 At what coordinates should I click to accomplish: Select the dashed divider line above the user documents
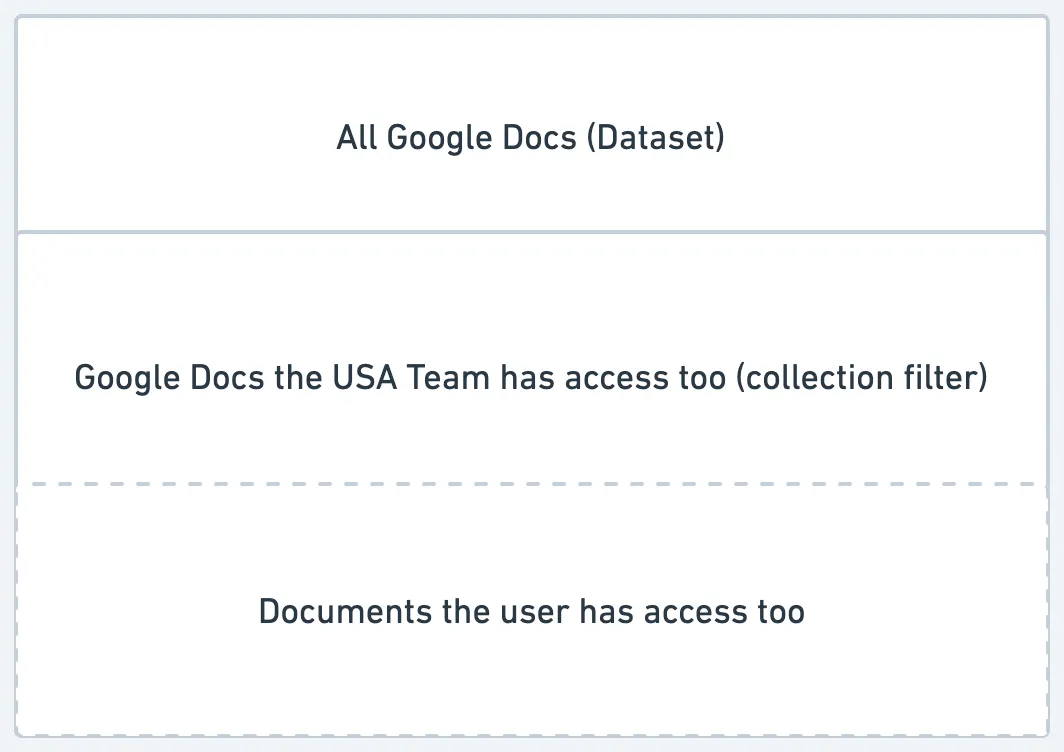point(532,484)
